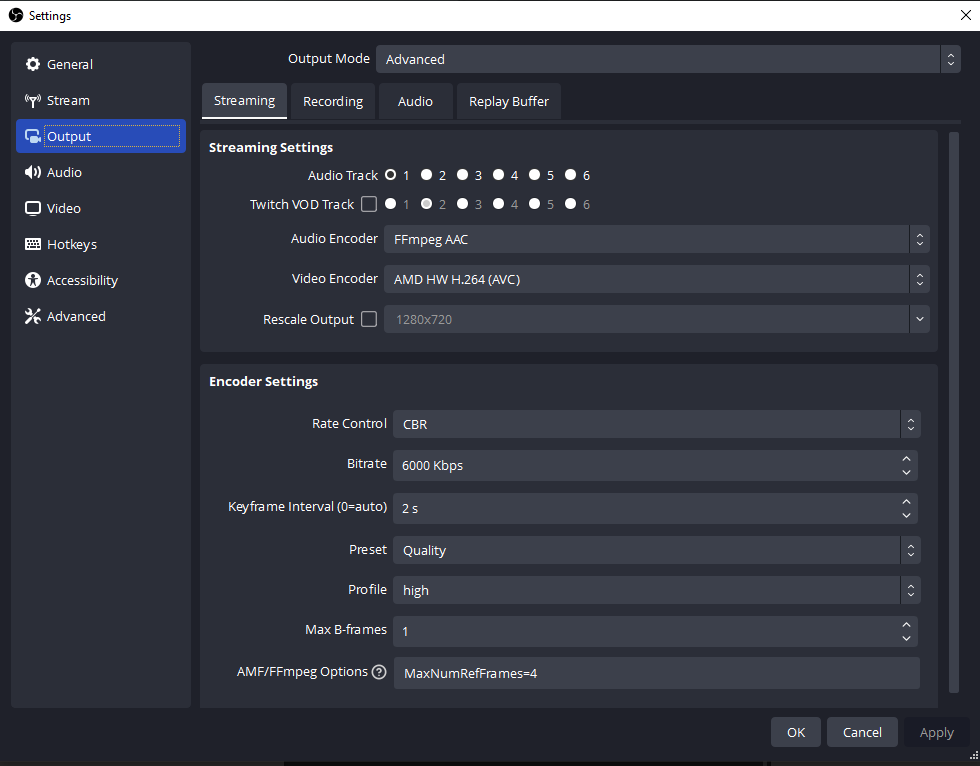This screenshot has height=766, width=980.
Task: Increase Keyframe Interval with up arrow
Action: (906, 501)
